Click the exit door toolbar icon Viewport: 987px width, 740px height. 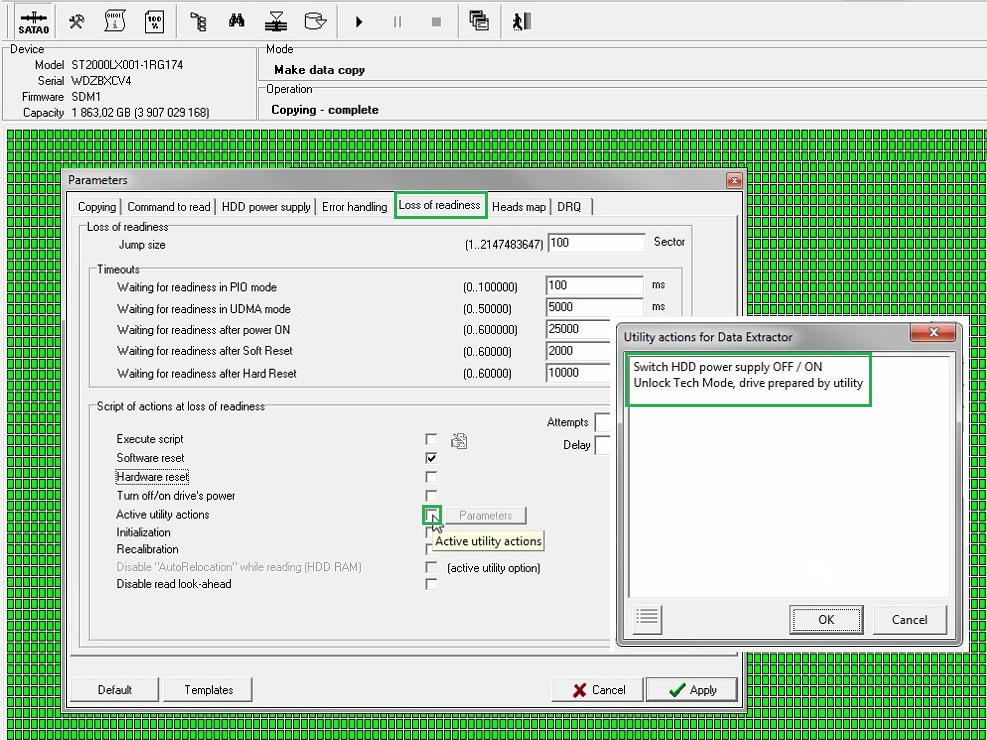coord(520,21)
